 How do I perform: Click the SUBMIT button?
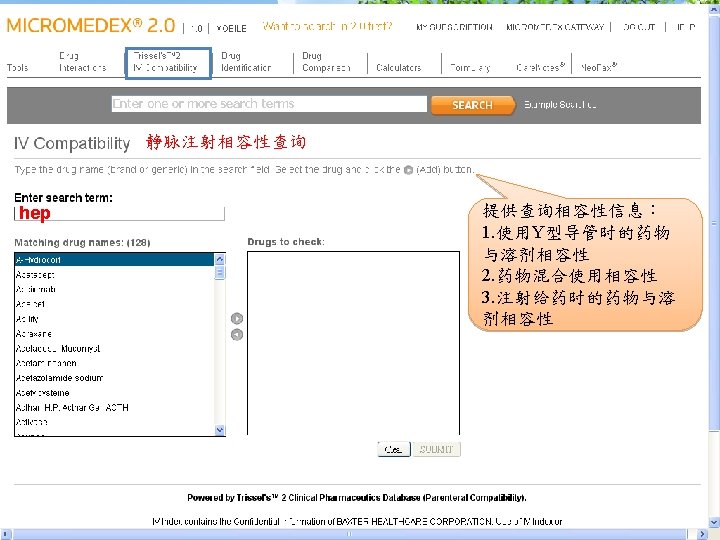436,449
